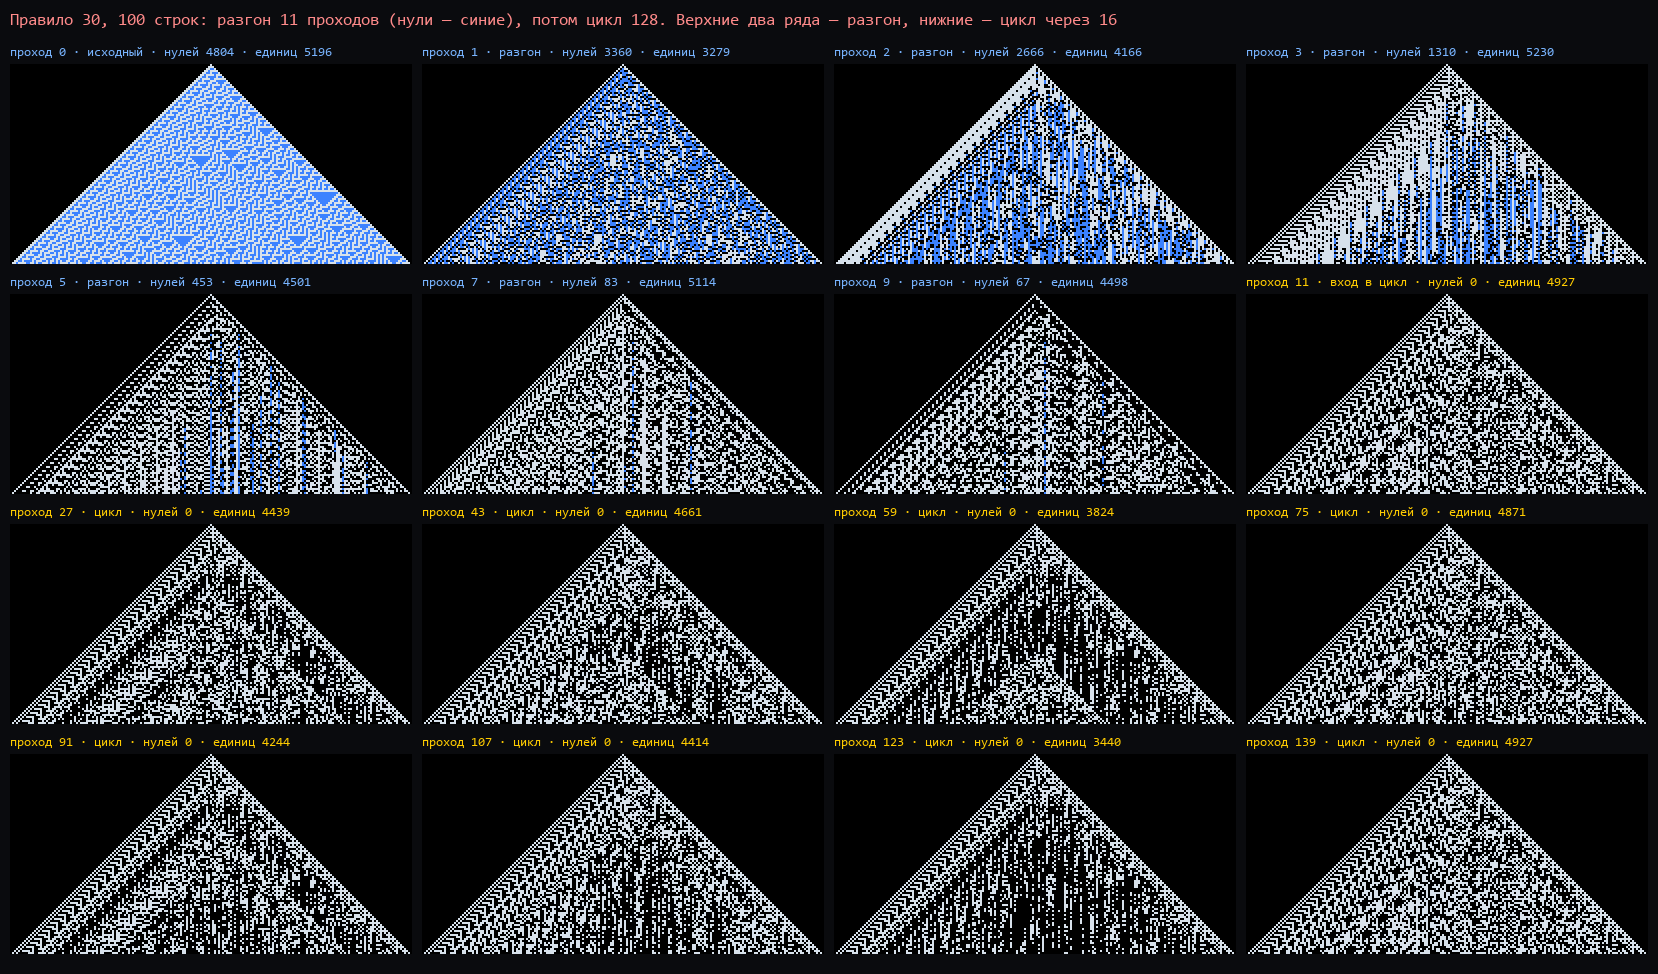Screen dimensions: 1658x974
Task: Open the triangle image for проход 0
Action: coord(211,164)
